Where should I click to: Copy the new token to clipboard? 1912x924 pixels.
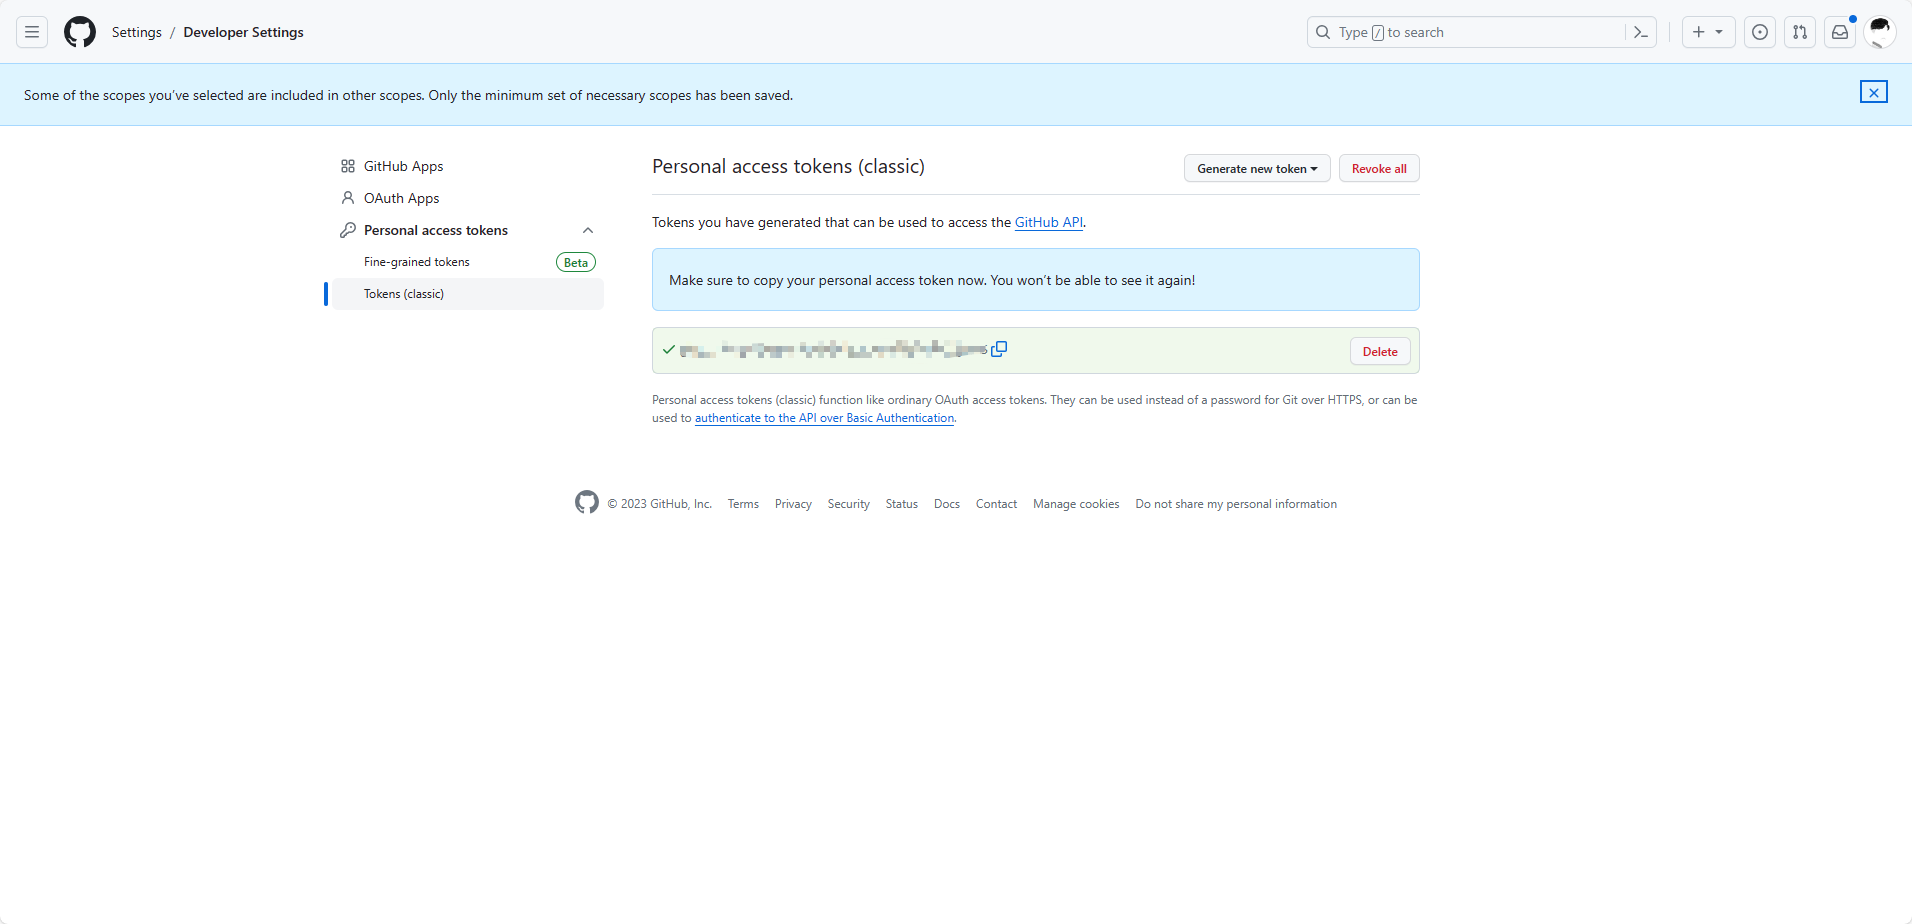coord(999,349)
